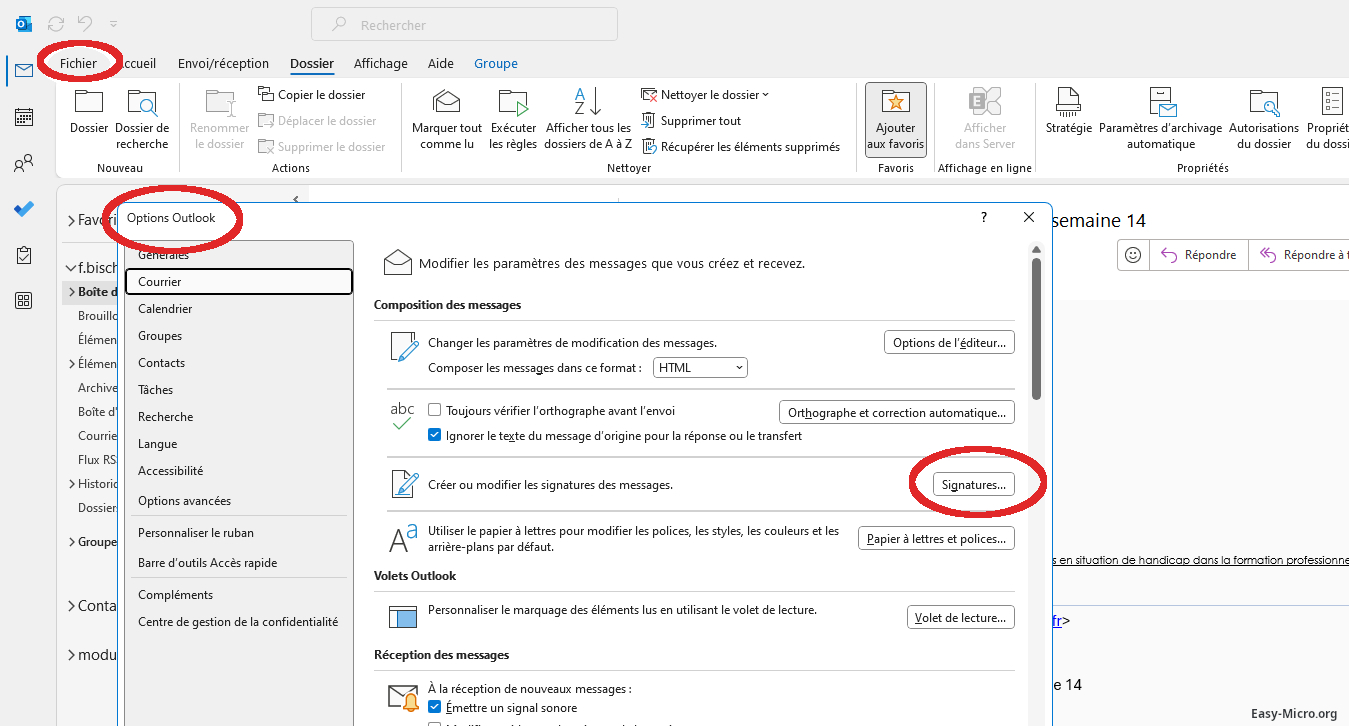Collapse the f.bisch account folder tree
Image resolution: width=1349 pixels, height=726 pixels.
click(x=72, y=267)
